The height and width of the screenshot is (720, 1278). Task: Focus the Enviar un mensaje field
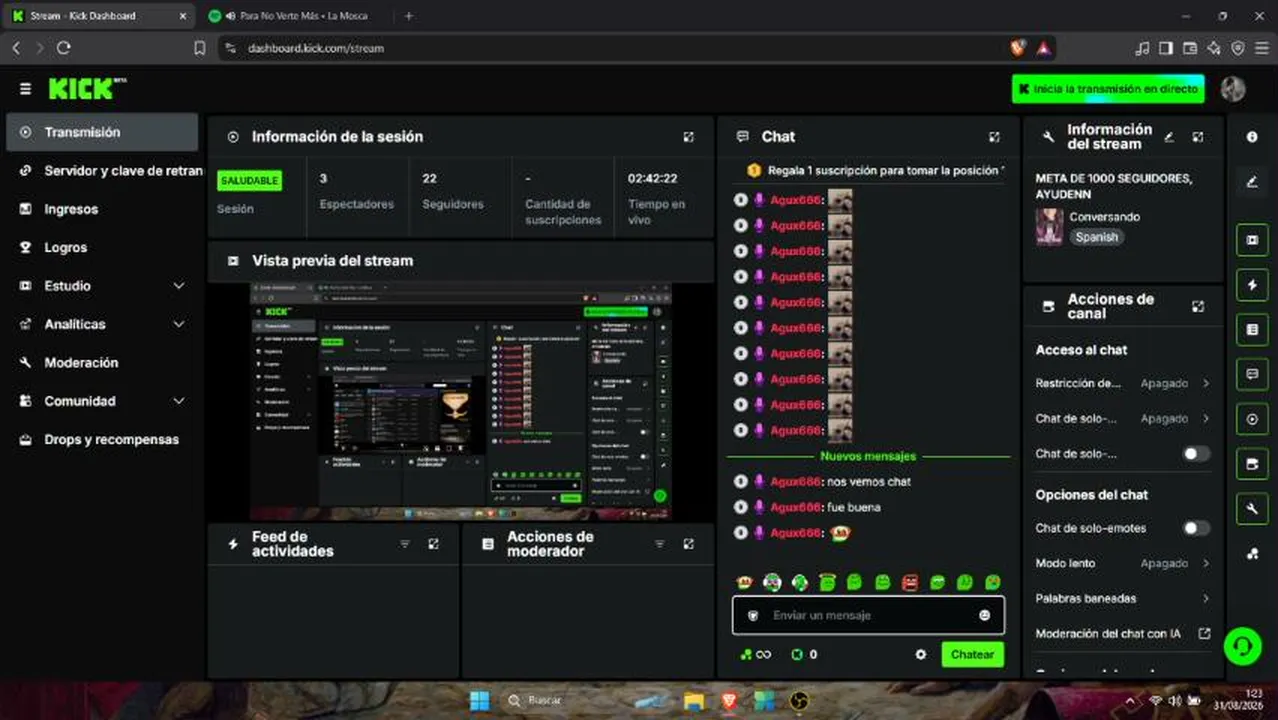pos(868,615)
